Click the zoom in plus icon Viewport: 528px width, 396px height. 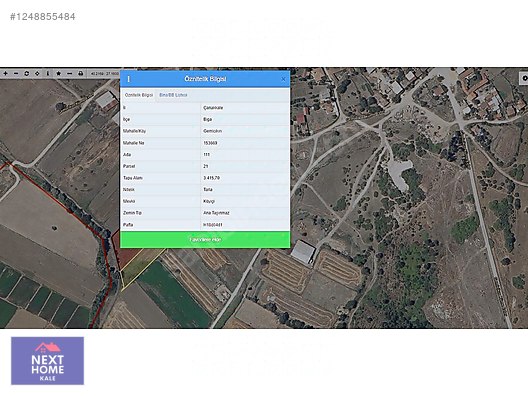(x=5, y=73)
